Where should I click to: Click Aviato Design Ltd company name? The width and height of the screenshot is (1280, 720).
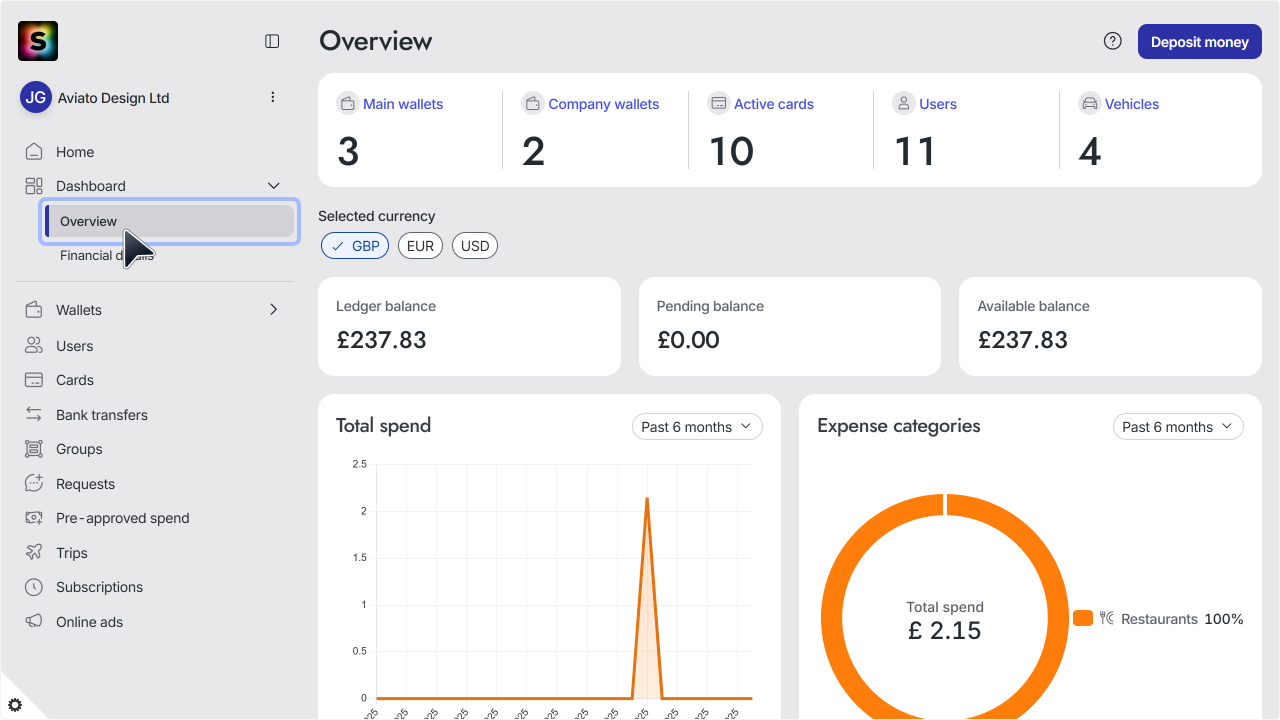click(x=114, y=98)
